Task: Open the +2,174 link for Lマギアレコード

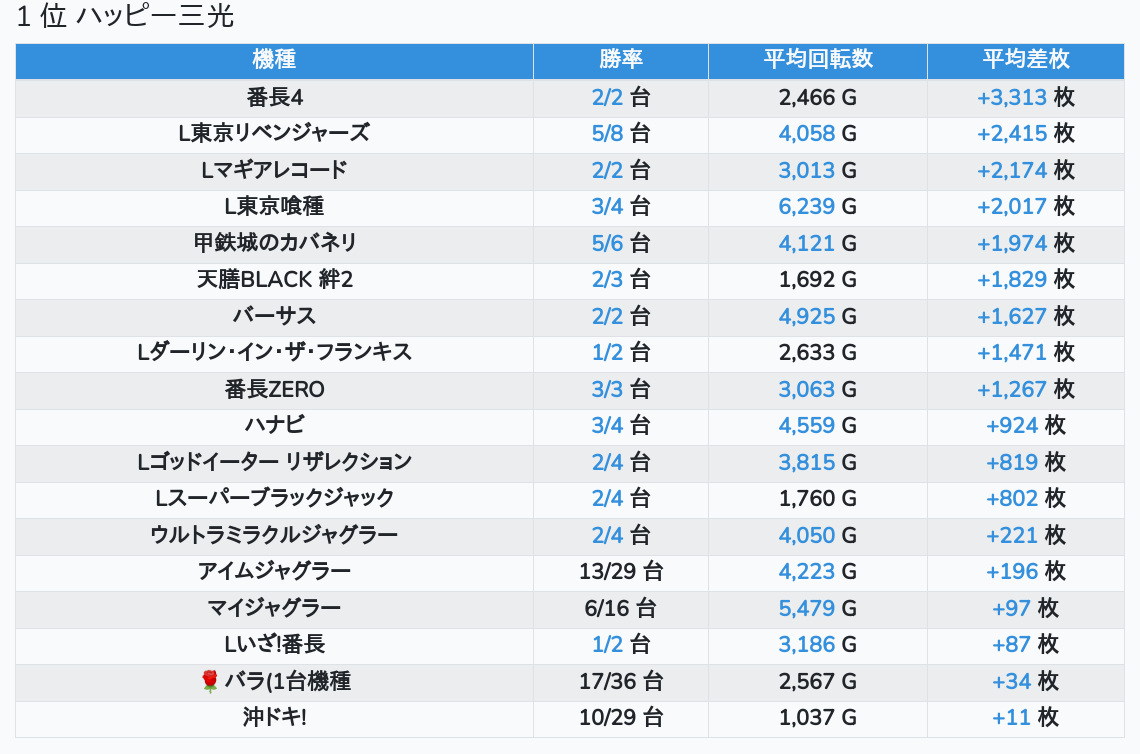Action: (x=1011, y=171)
